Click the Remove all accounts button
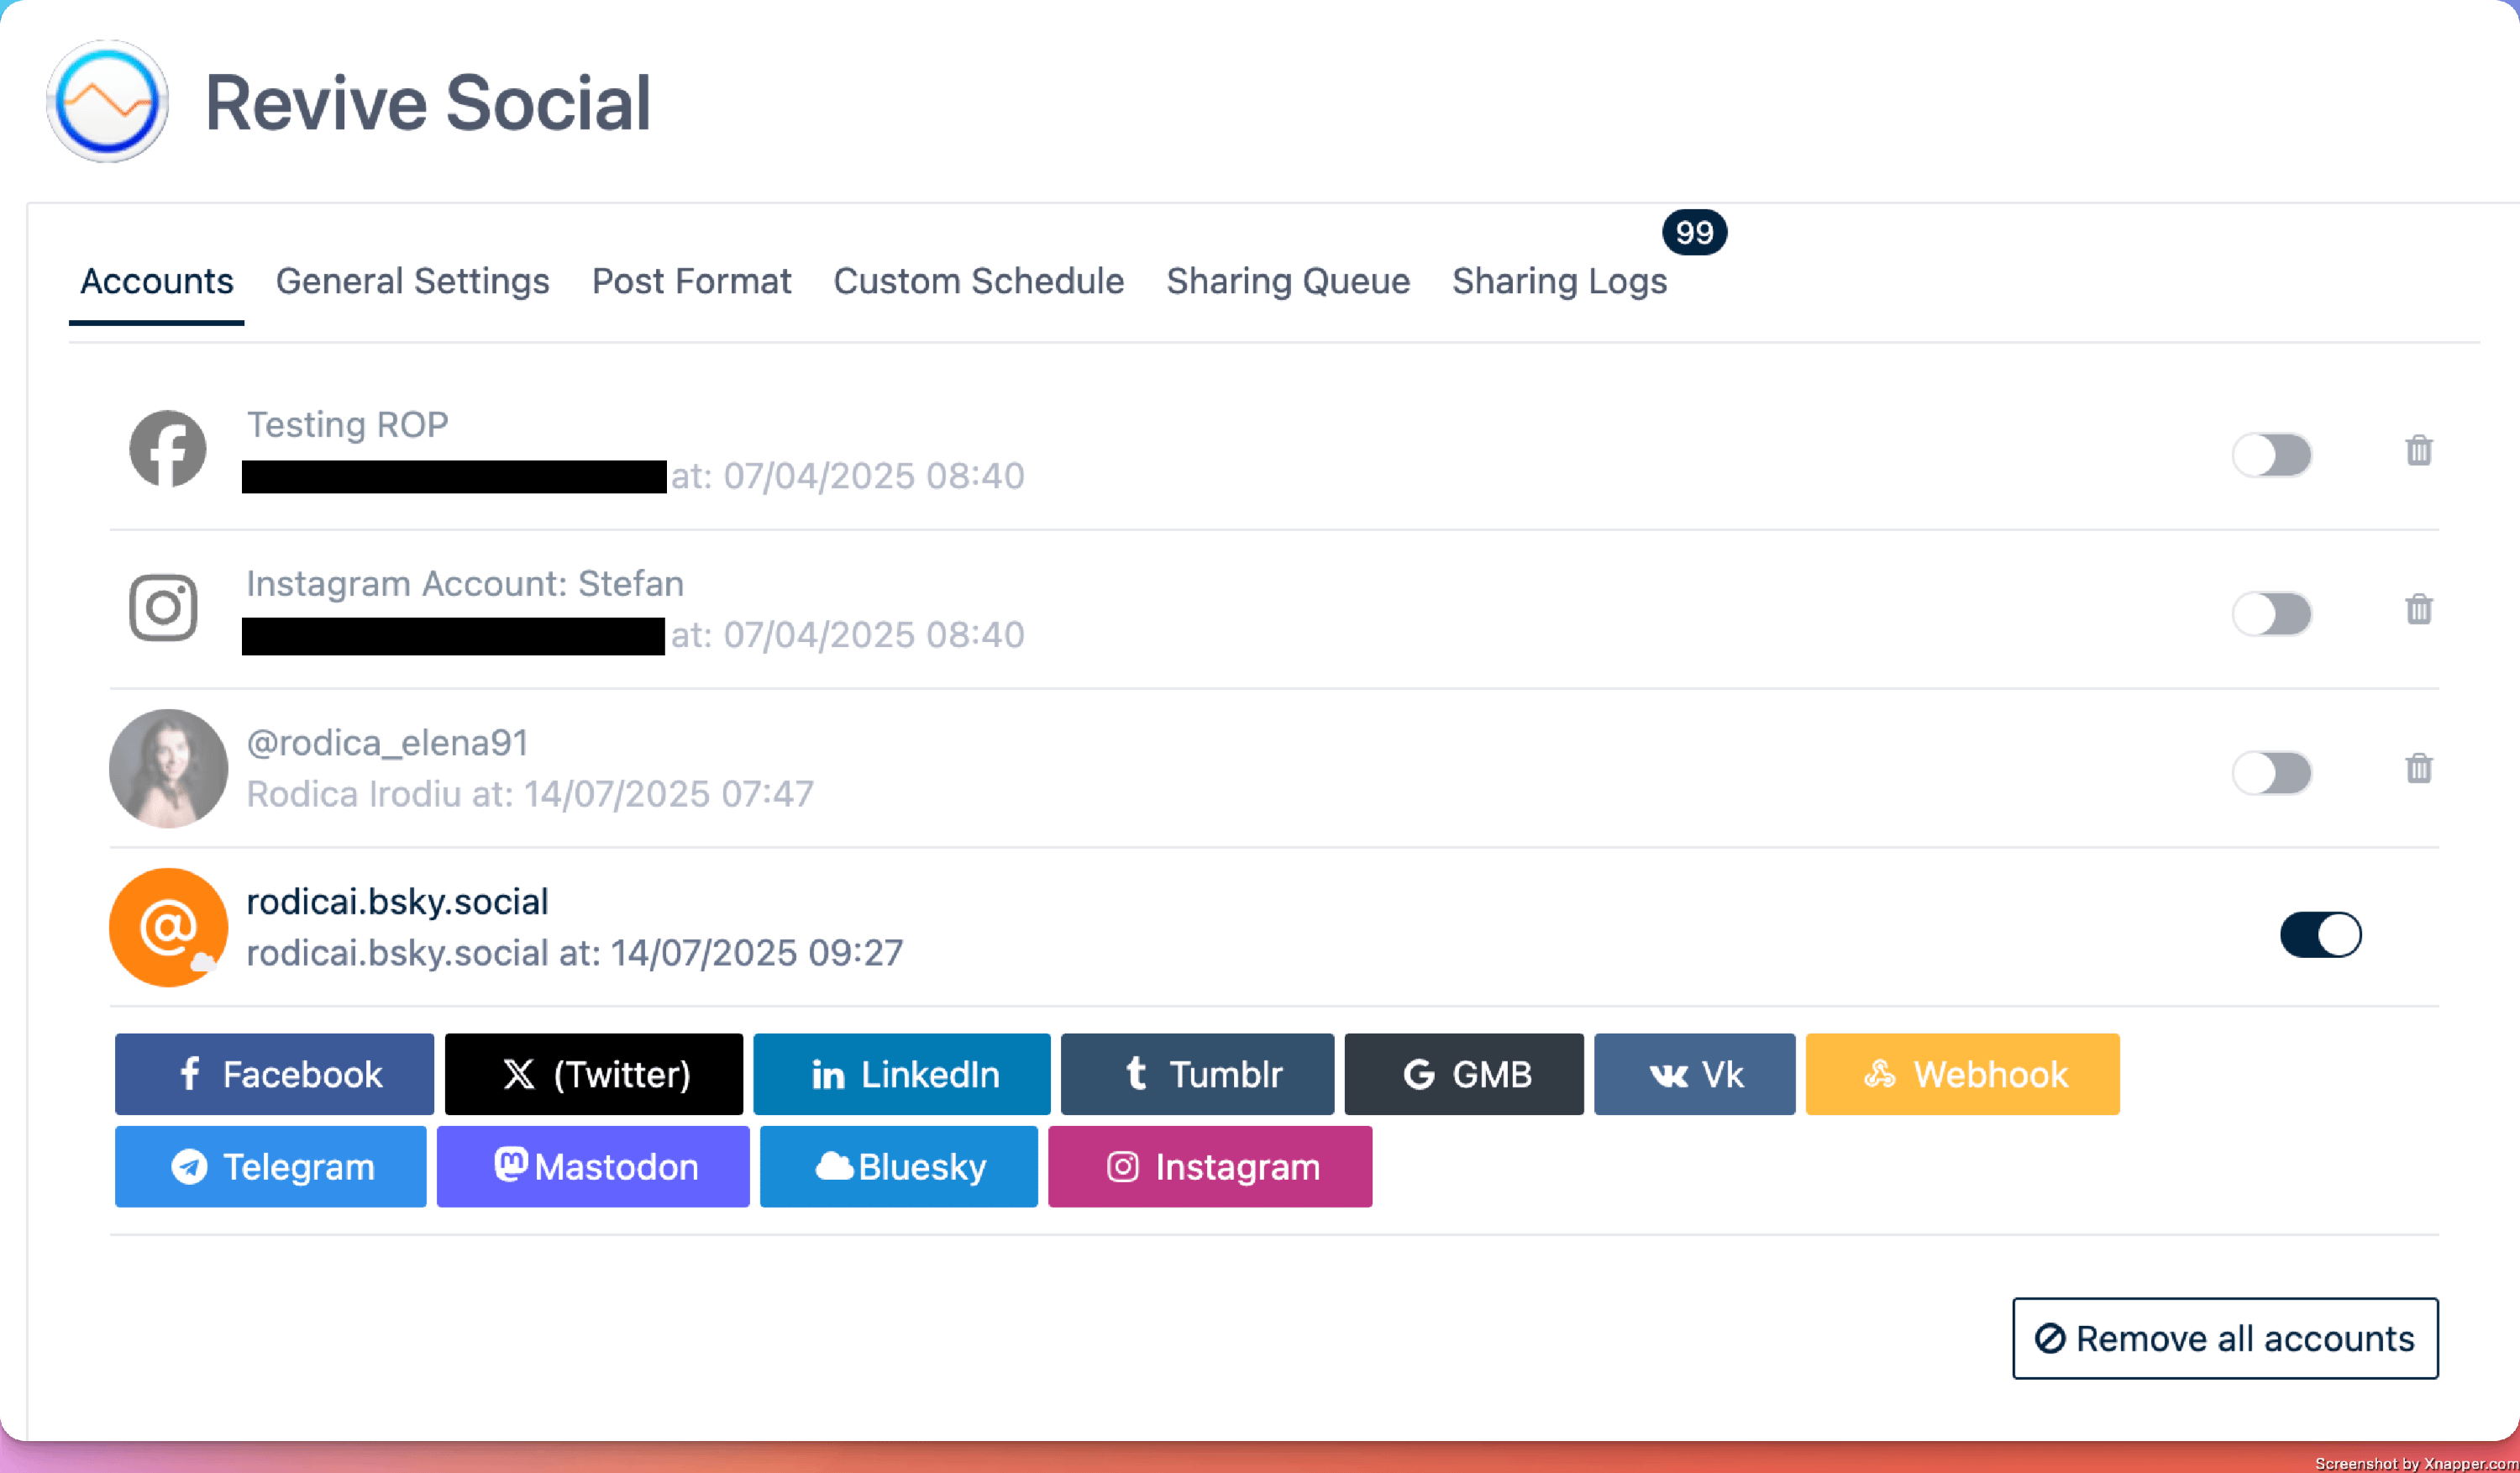2520x1473 pixels. click(x=2224, y=1338)
